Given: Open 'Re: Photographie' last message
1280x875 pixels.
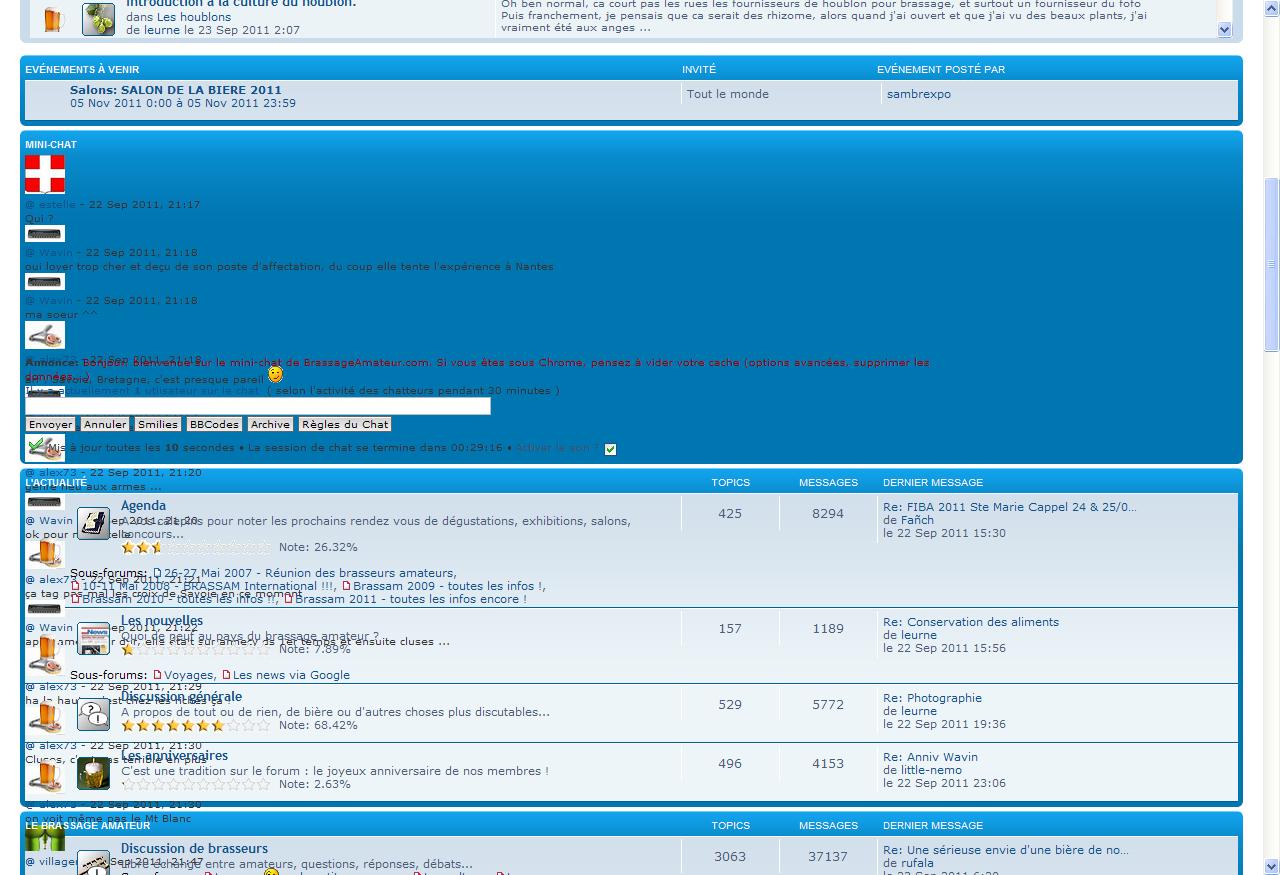Looking at the screenshot, I should 932,698.
